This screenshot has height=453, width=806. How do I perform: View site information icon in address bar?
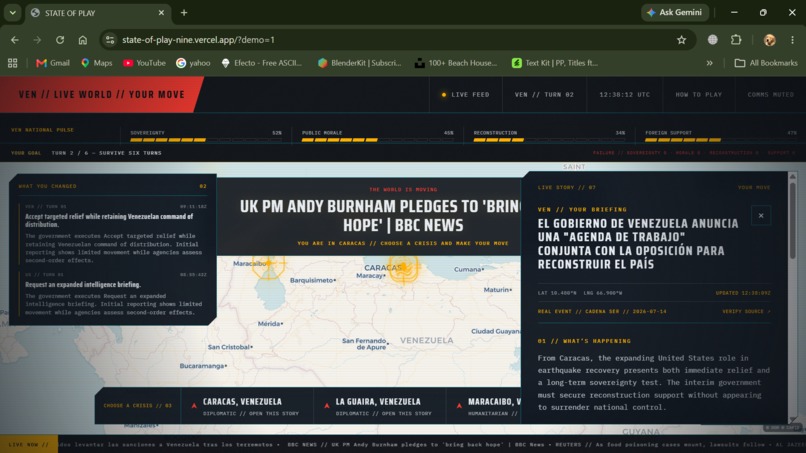tap(109, 40)
